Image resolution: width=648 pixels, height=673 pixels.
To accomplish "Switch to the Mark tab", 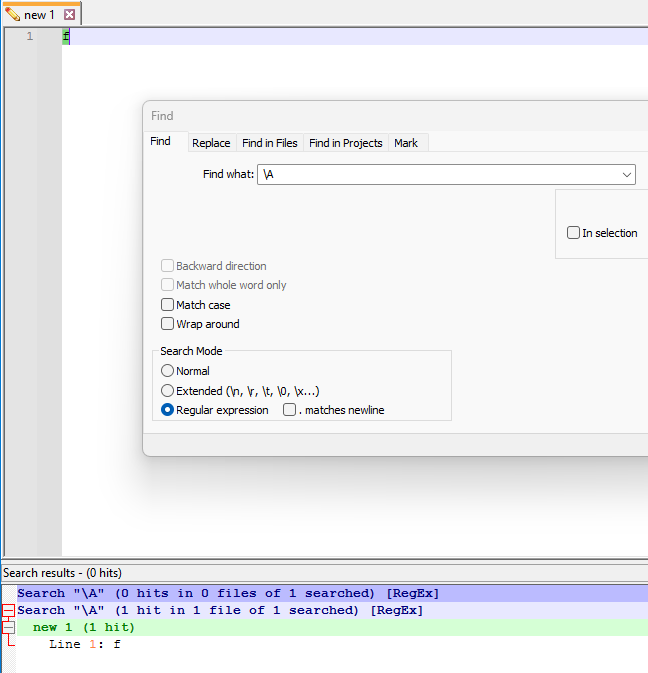I will tap(406, 143).
